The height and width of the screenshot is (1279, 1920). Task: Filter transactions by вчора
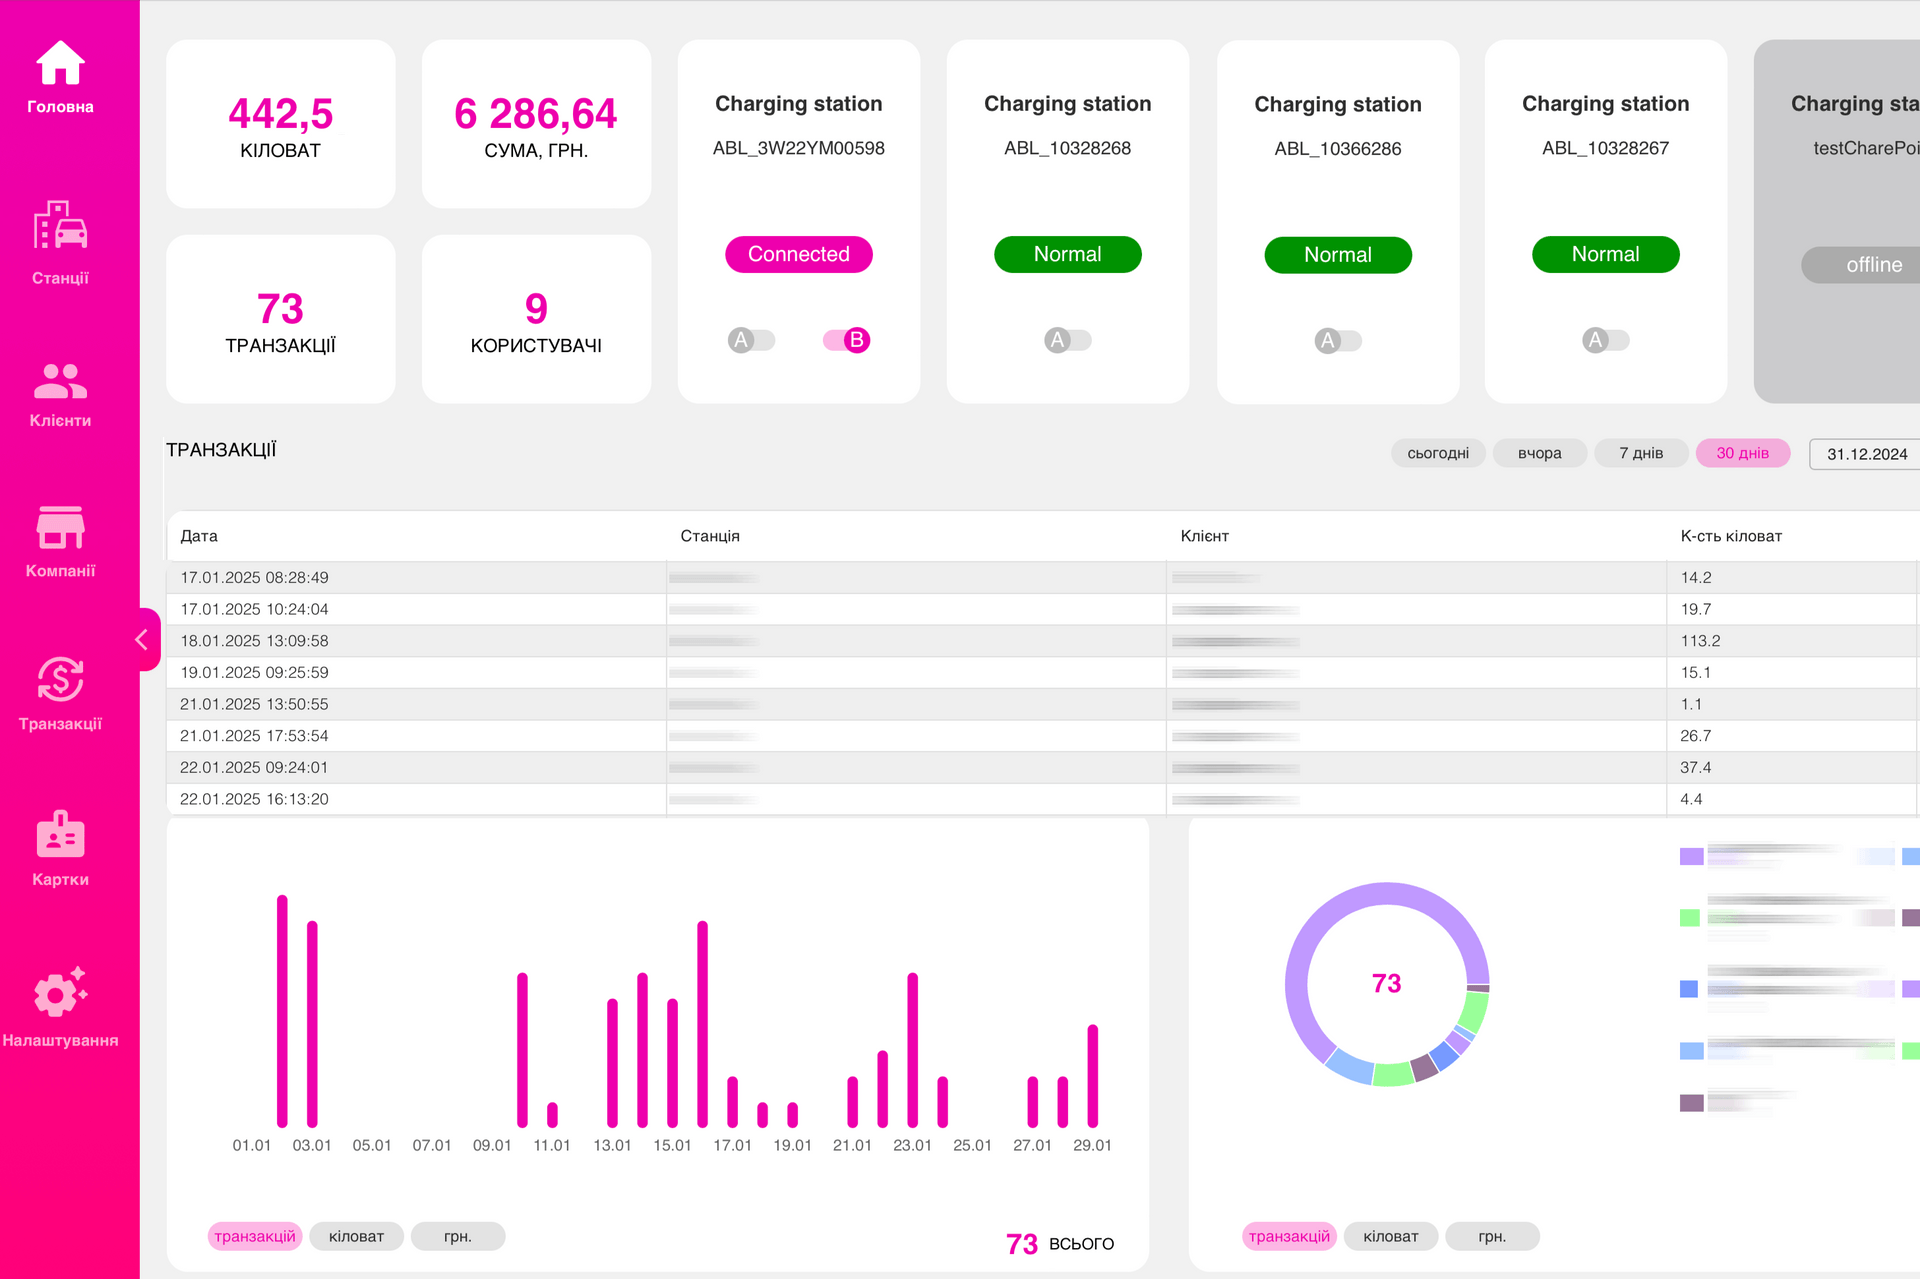(1540, 453)
